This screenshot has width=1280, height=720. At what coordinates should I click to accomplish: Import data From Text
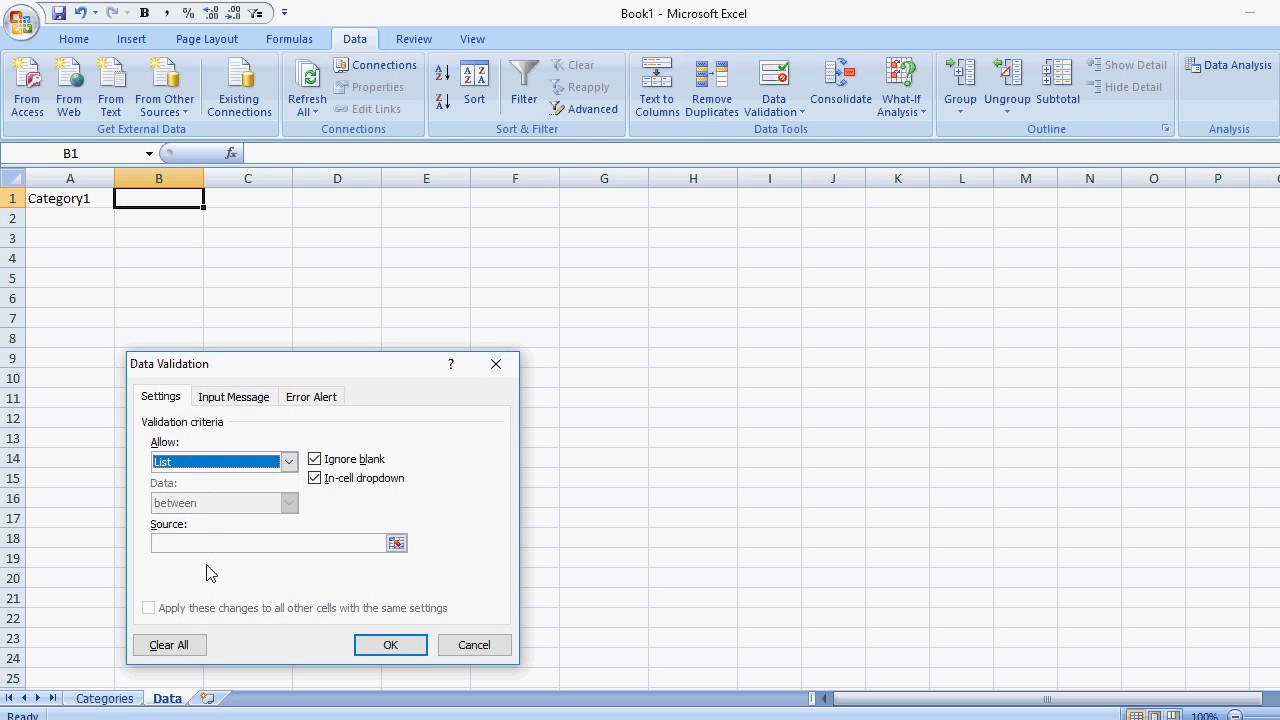point(111,88)
